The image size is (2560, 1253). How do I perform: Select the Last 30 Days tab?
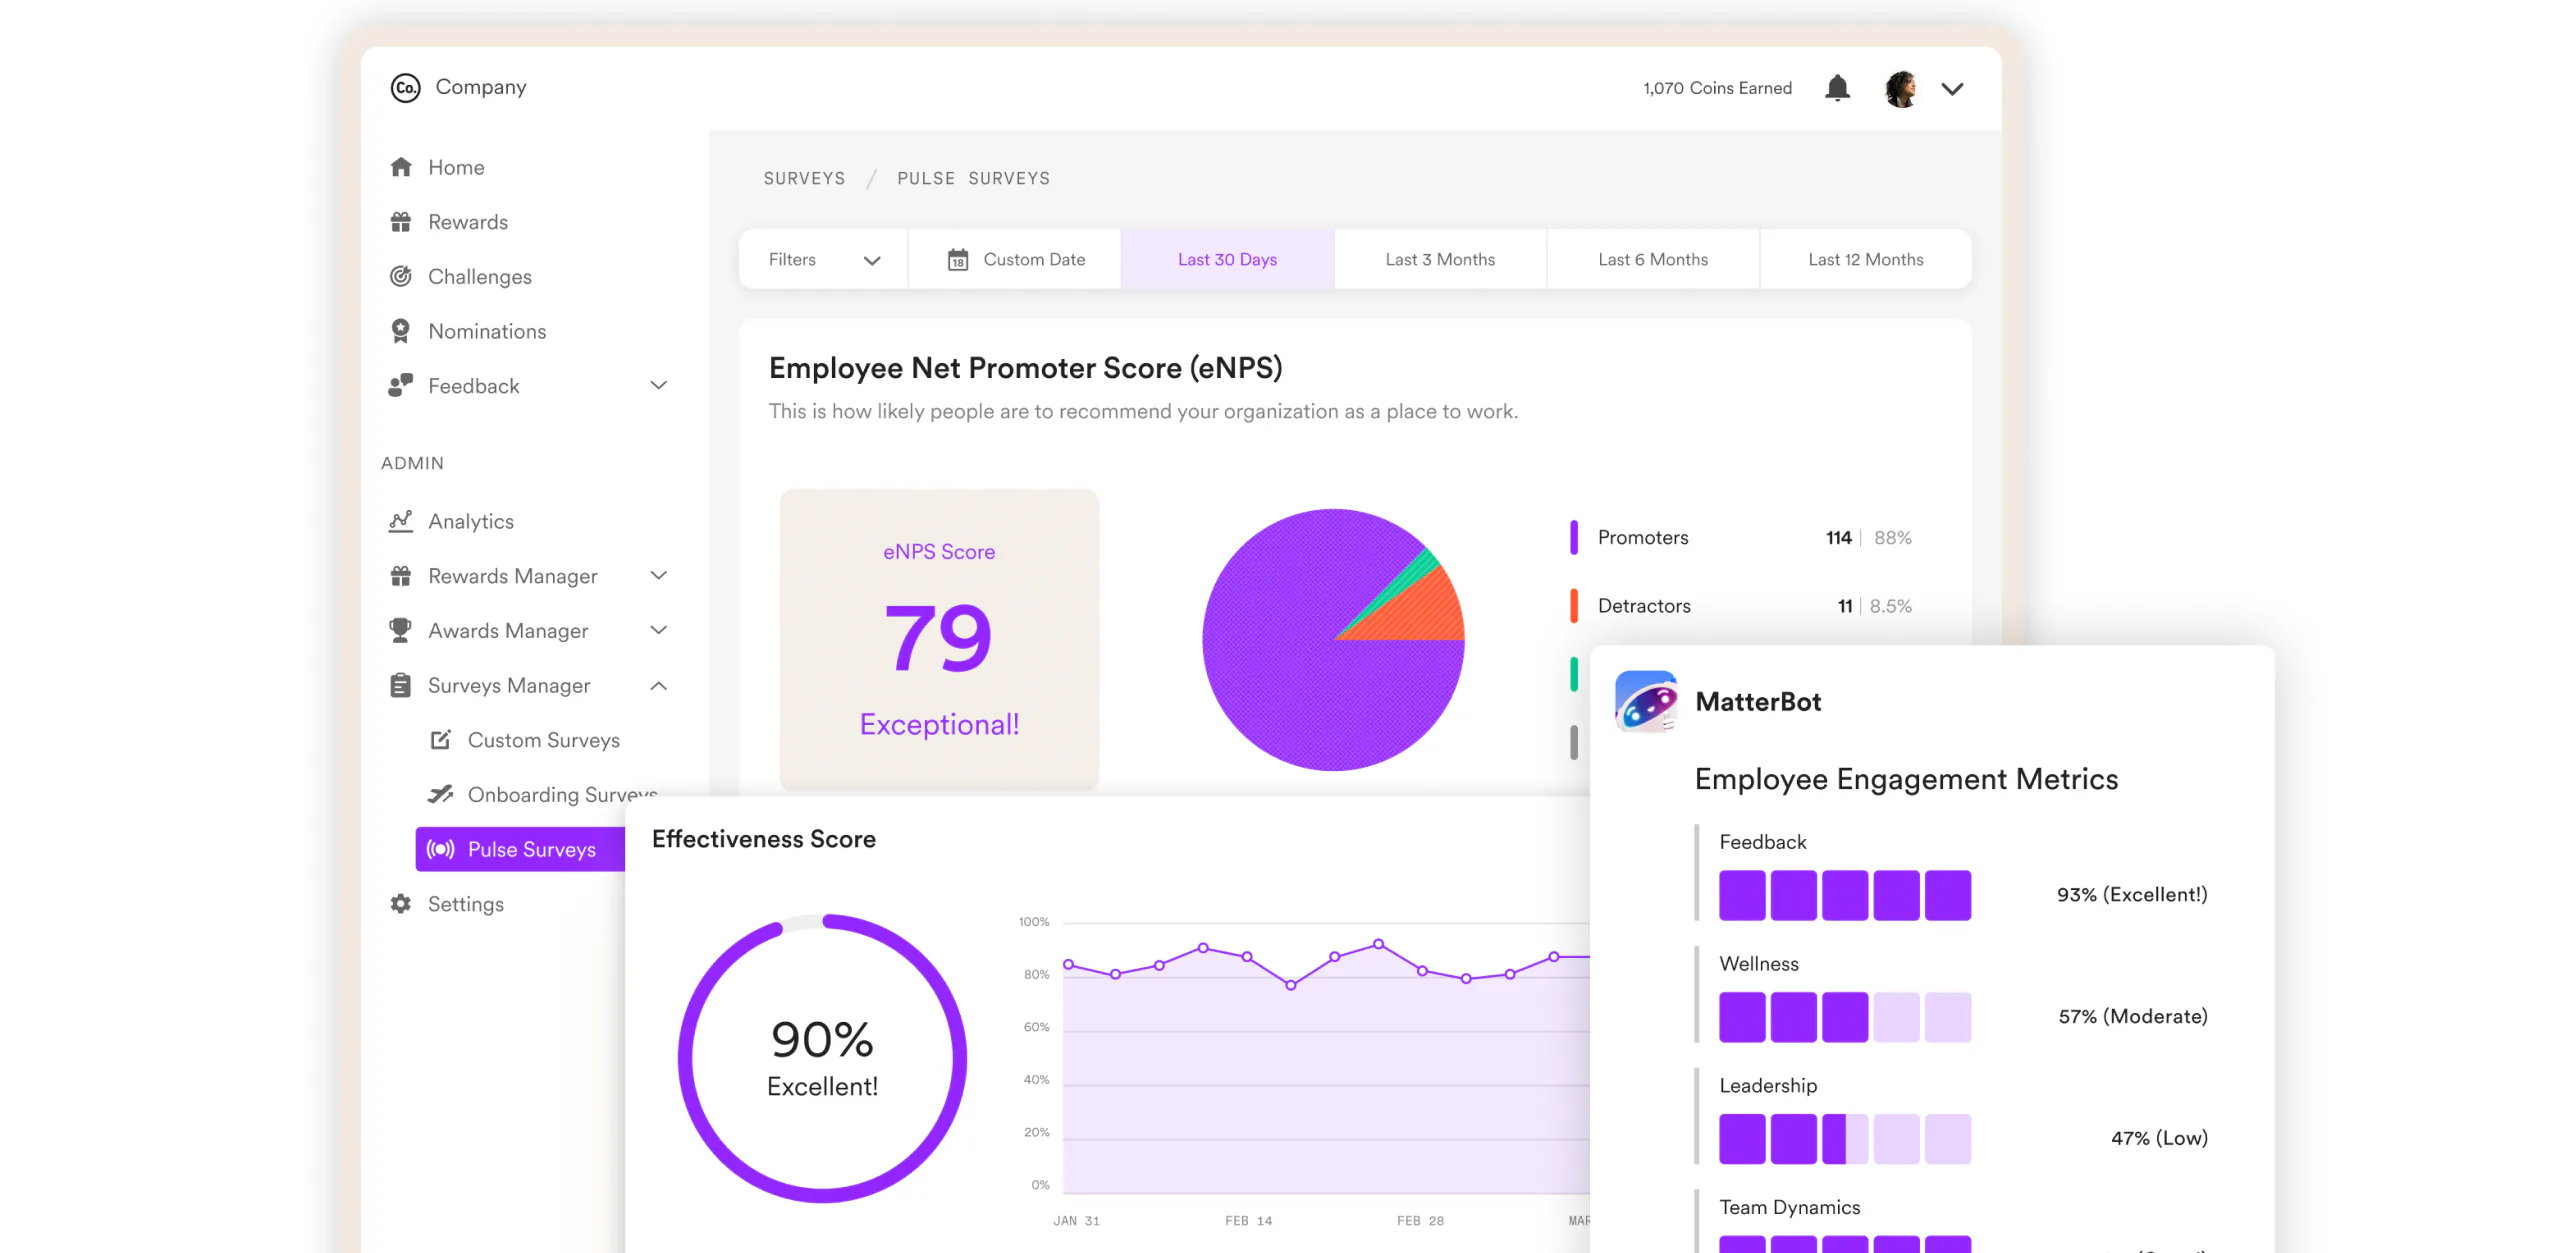click(1227, 260)
